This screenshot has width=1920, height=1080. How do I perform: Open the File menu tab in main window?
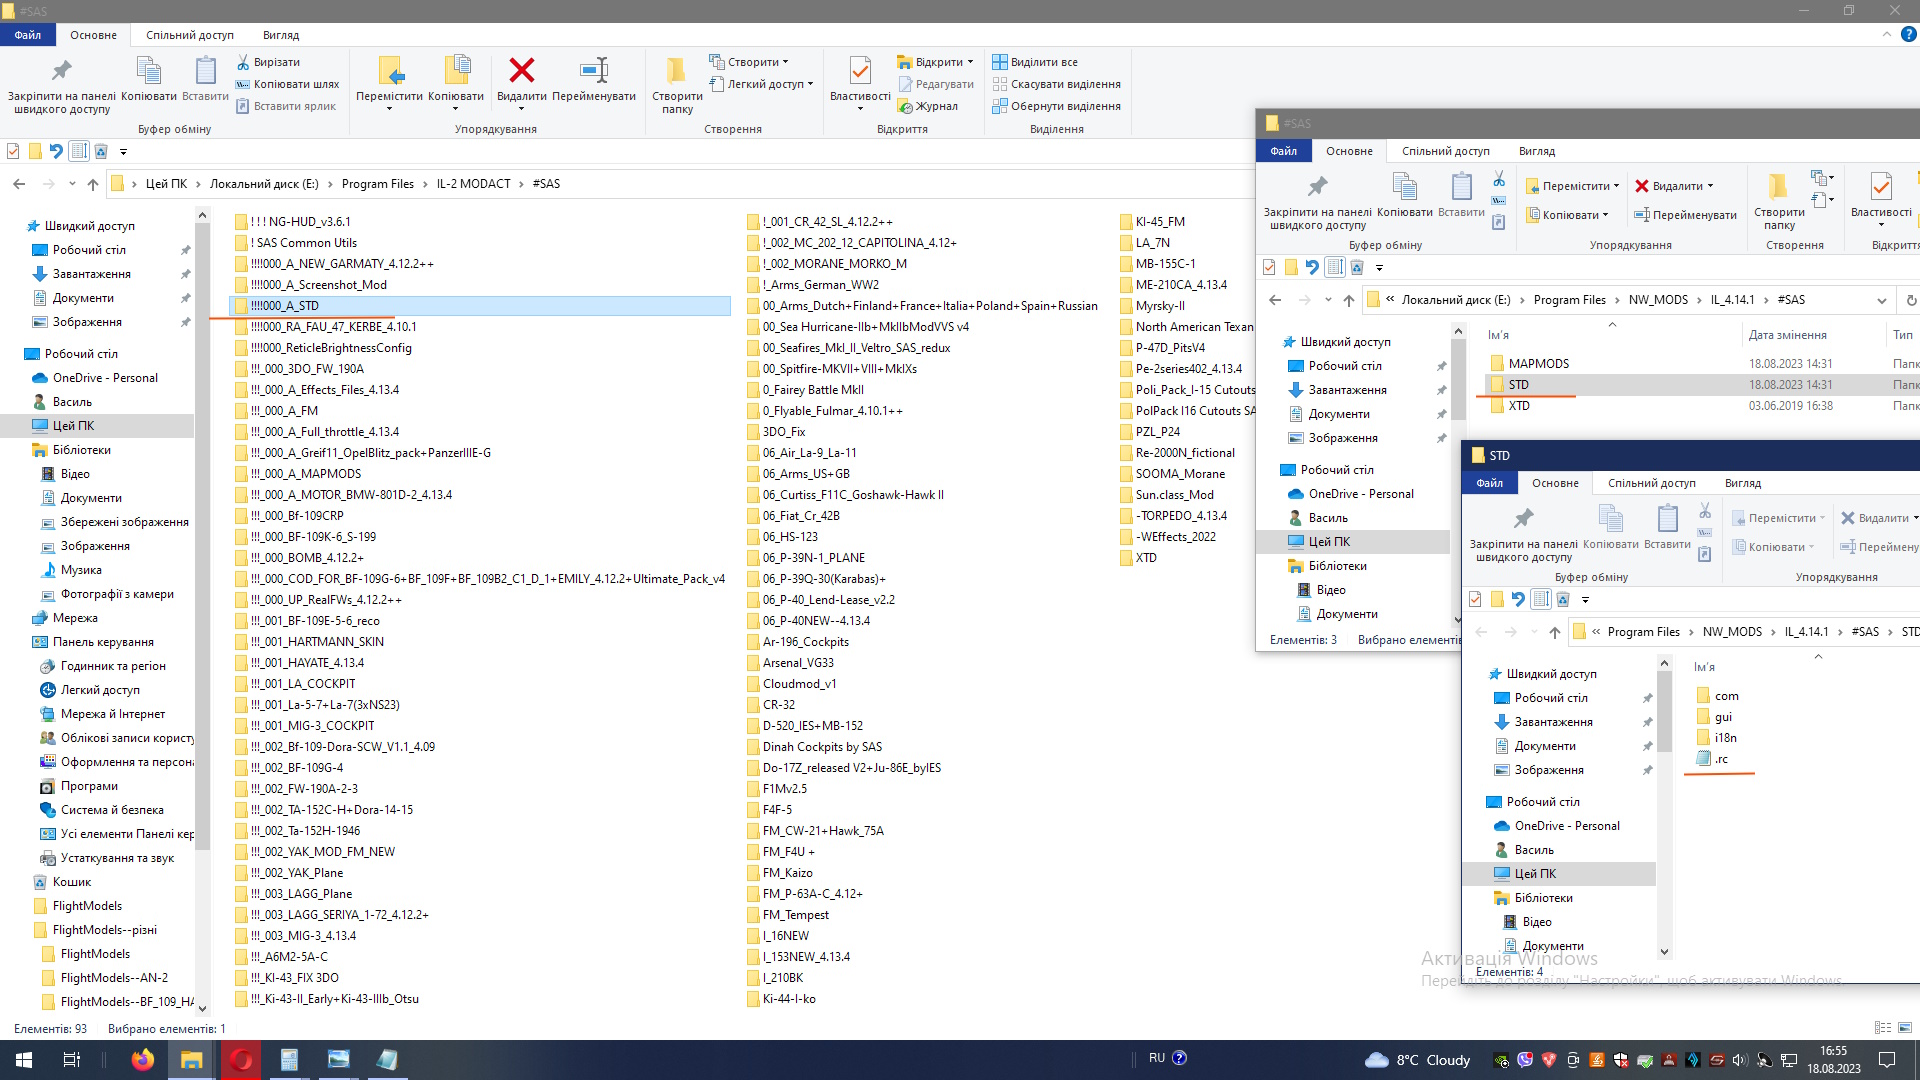pos(28,35)
